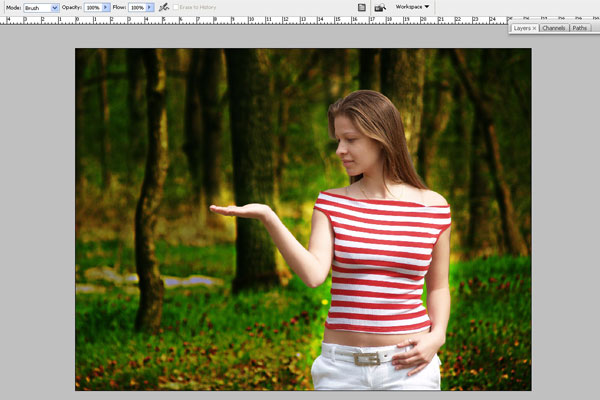The image size is (600, 400).
Task: Click the horizontal ruler above the canvas
Action: (x=250, y=19)
